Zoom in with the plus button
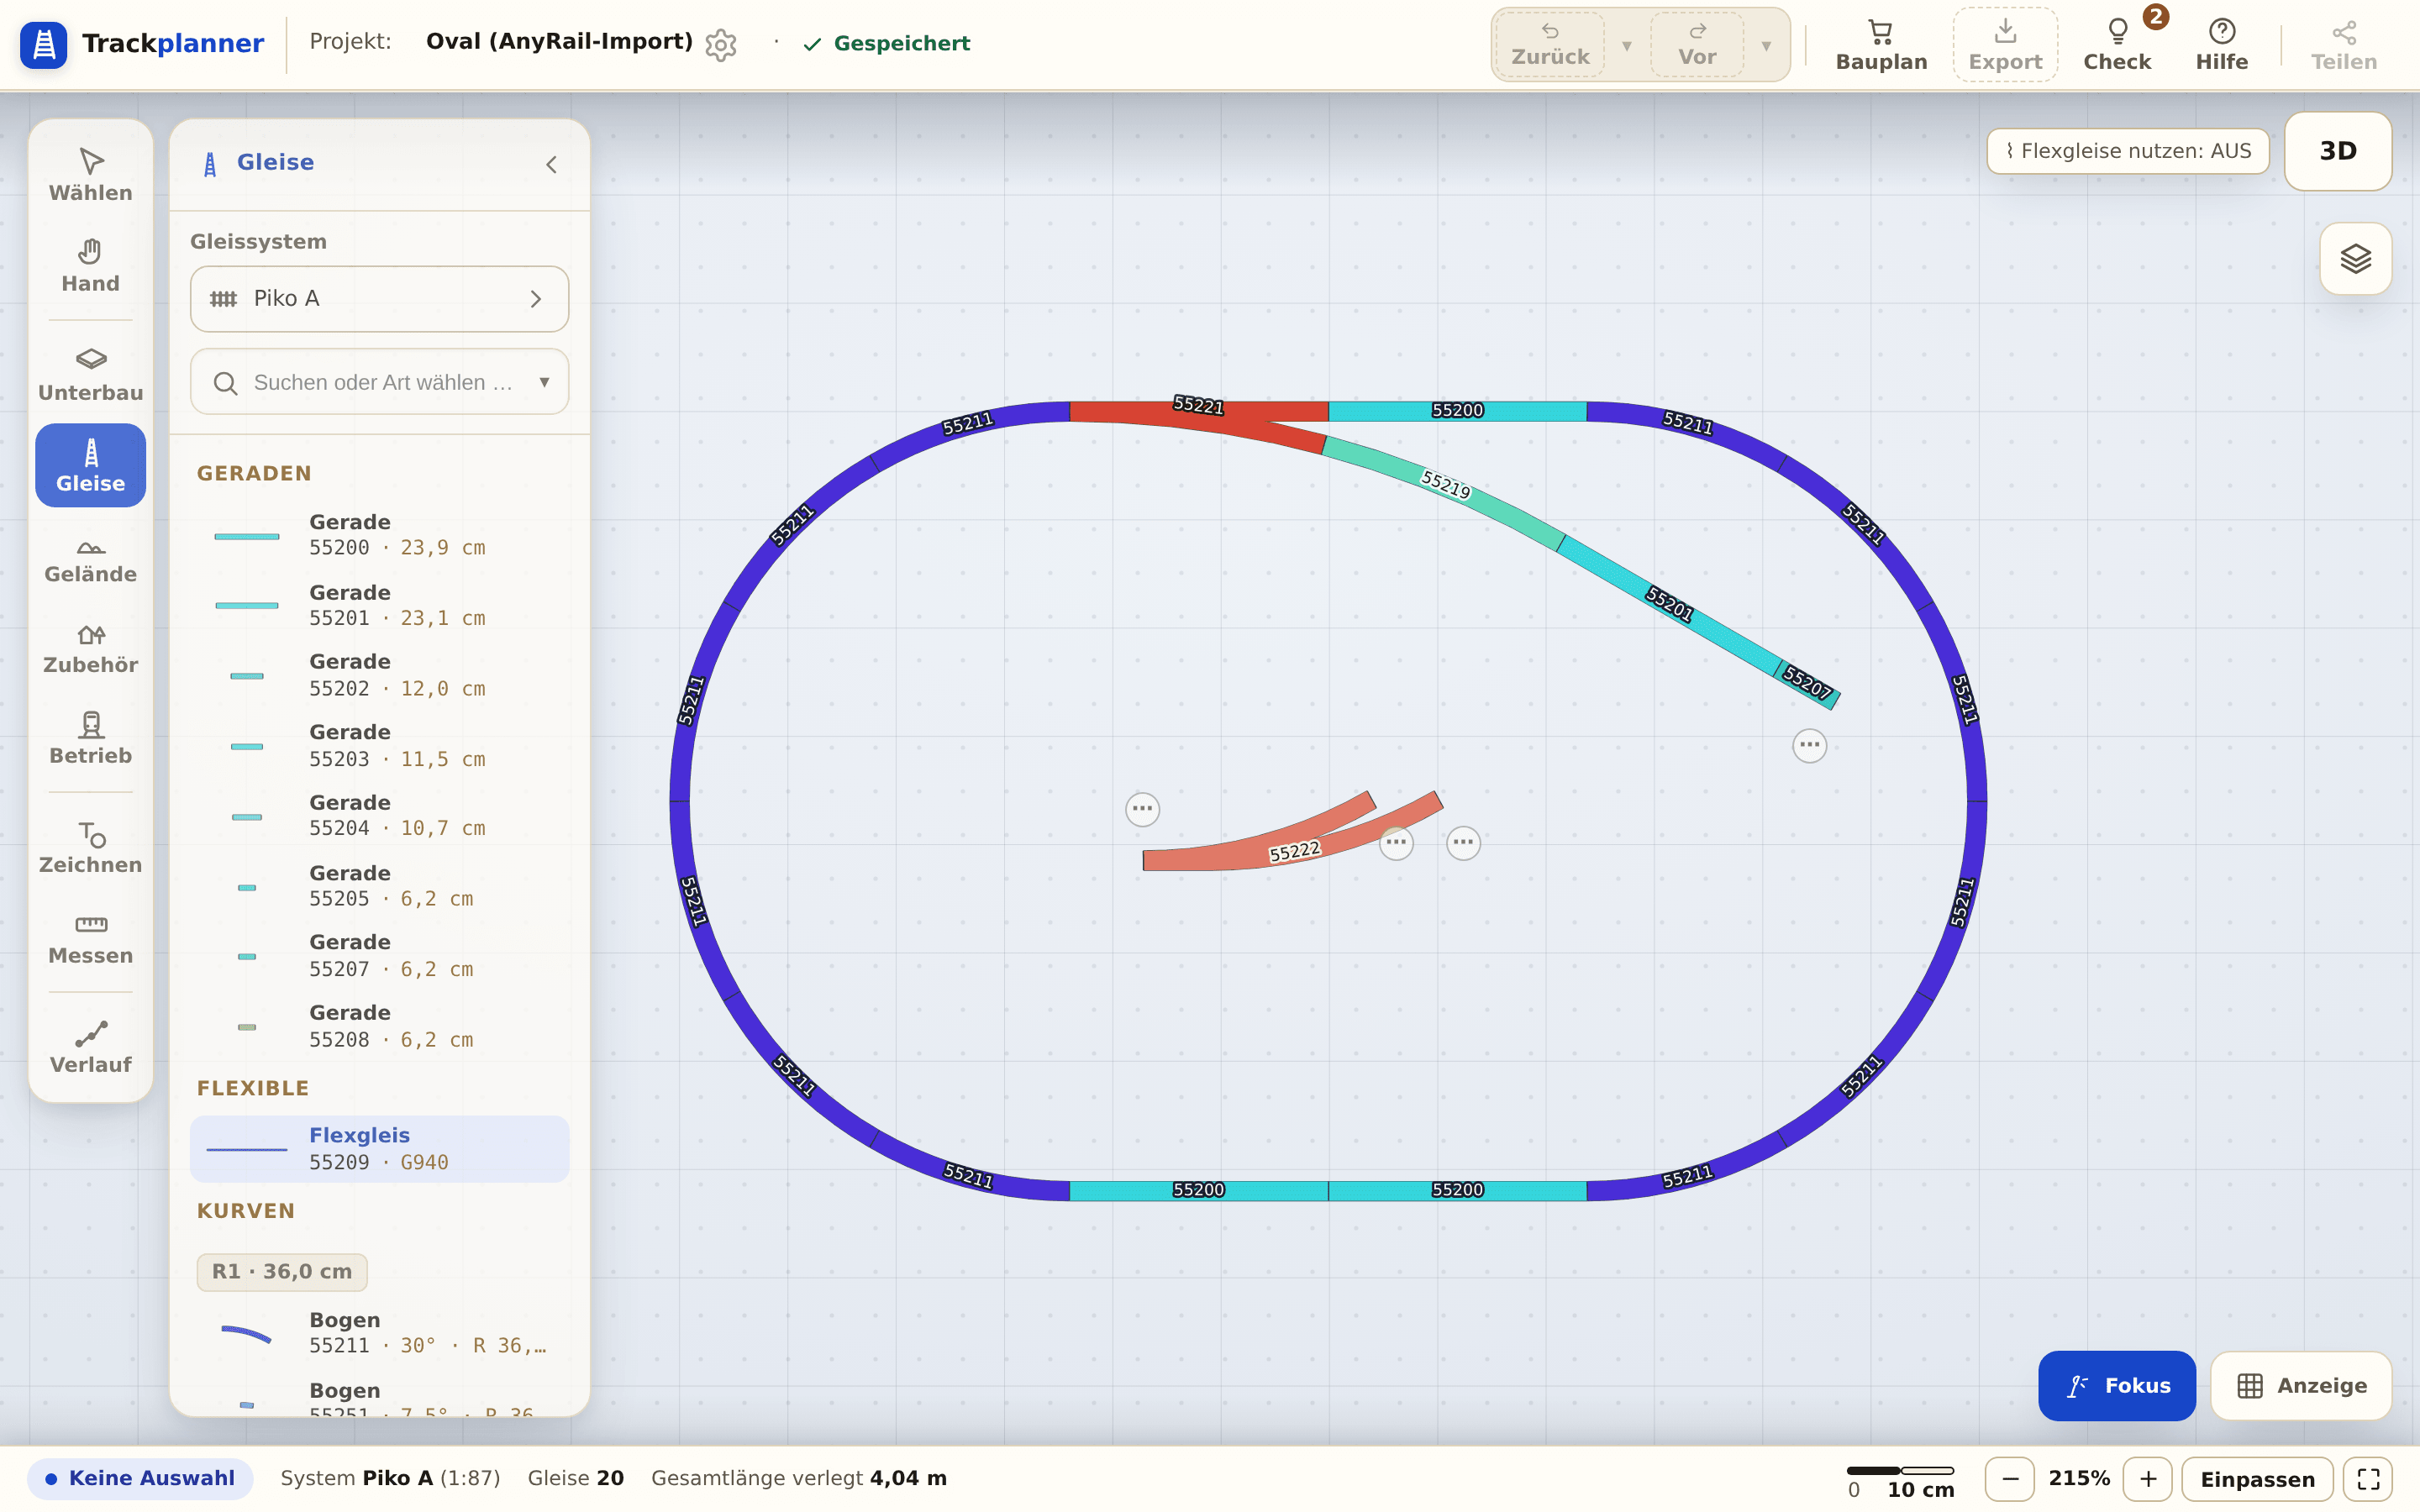Screen dimensions: 2420x1512 click(x=2148, y=1478)
